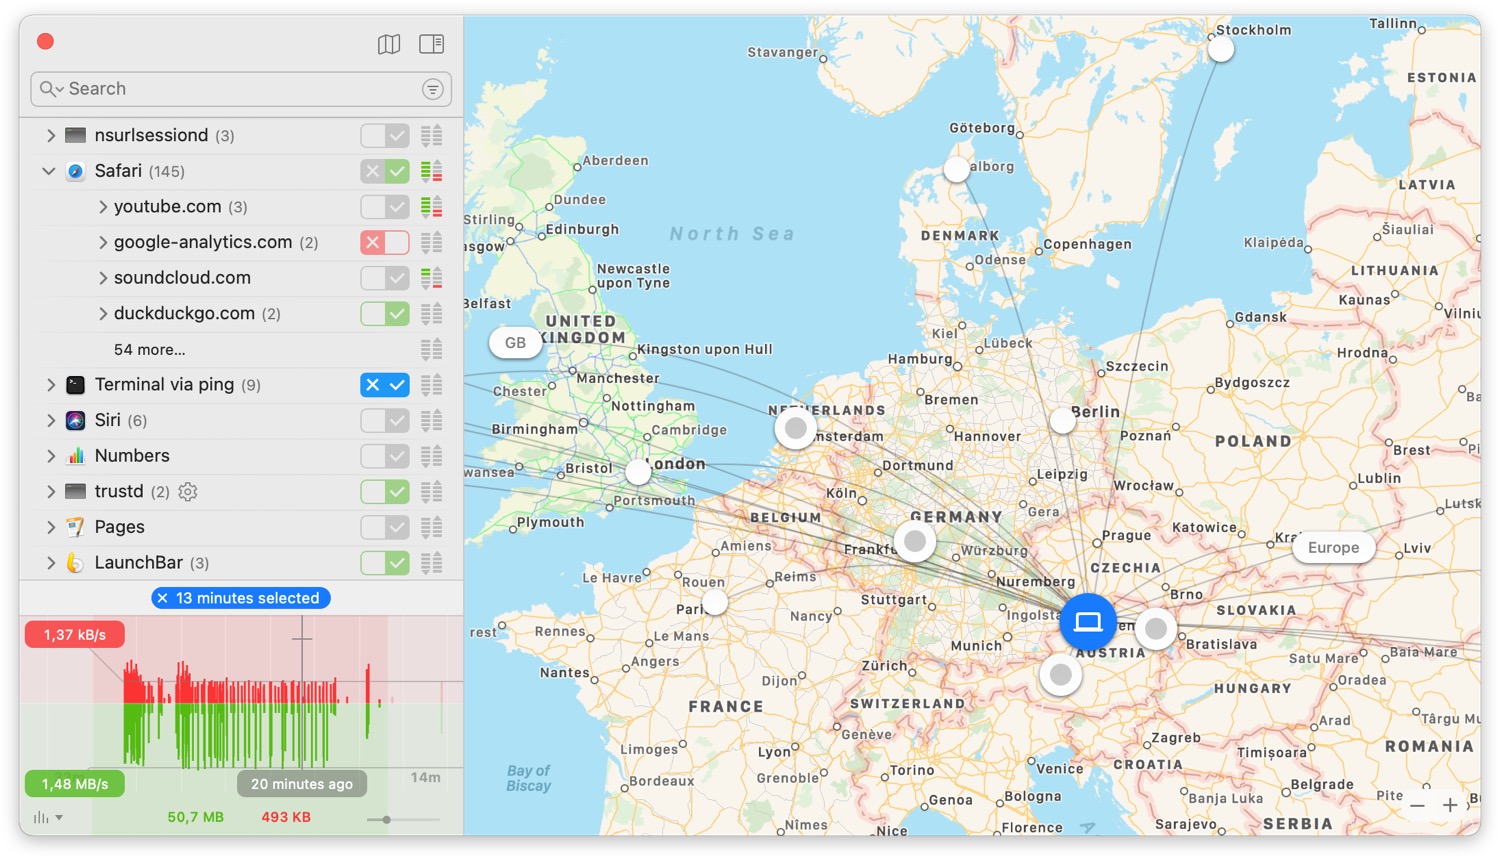
Task: Switch to the map view icon
Action: pos(389,44)
